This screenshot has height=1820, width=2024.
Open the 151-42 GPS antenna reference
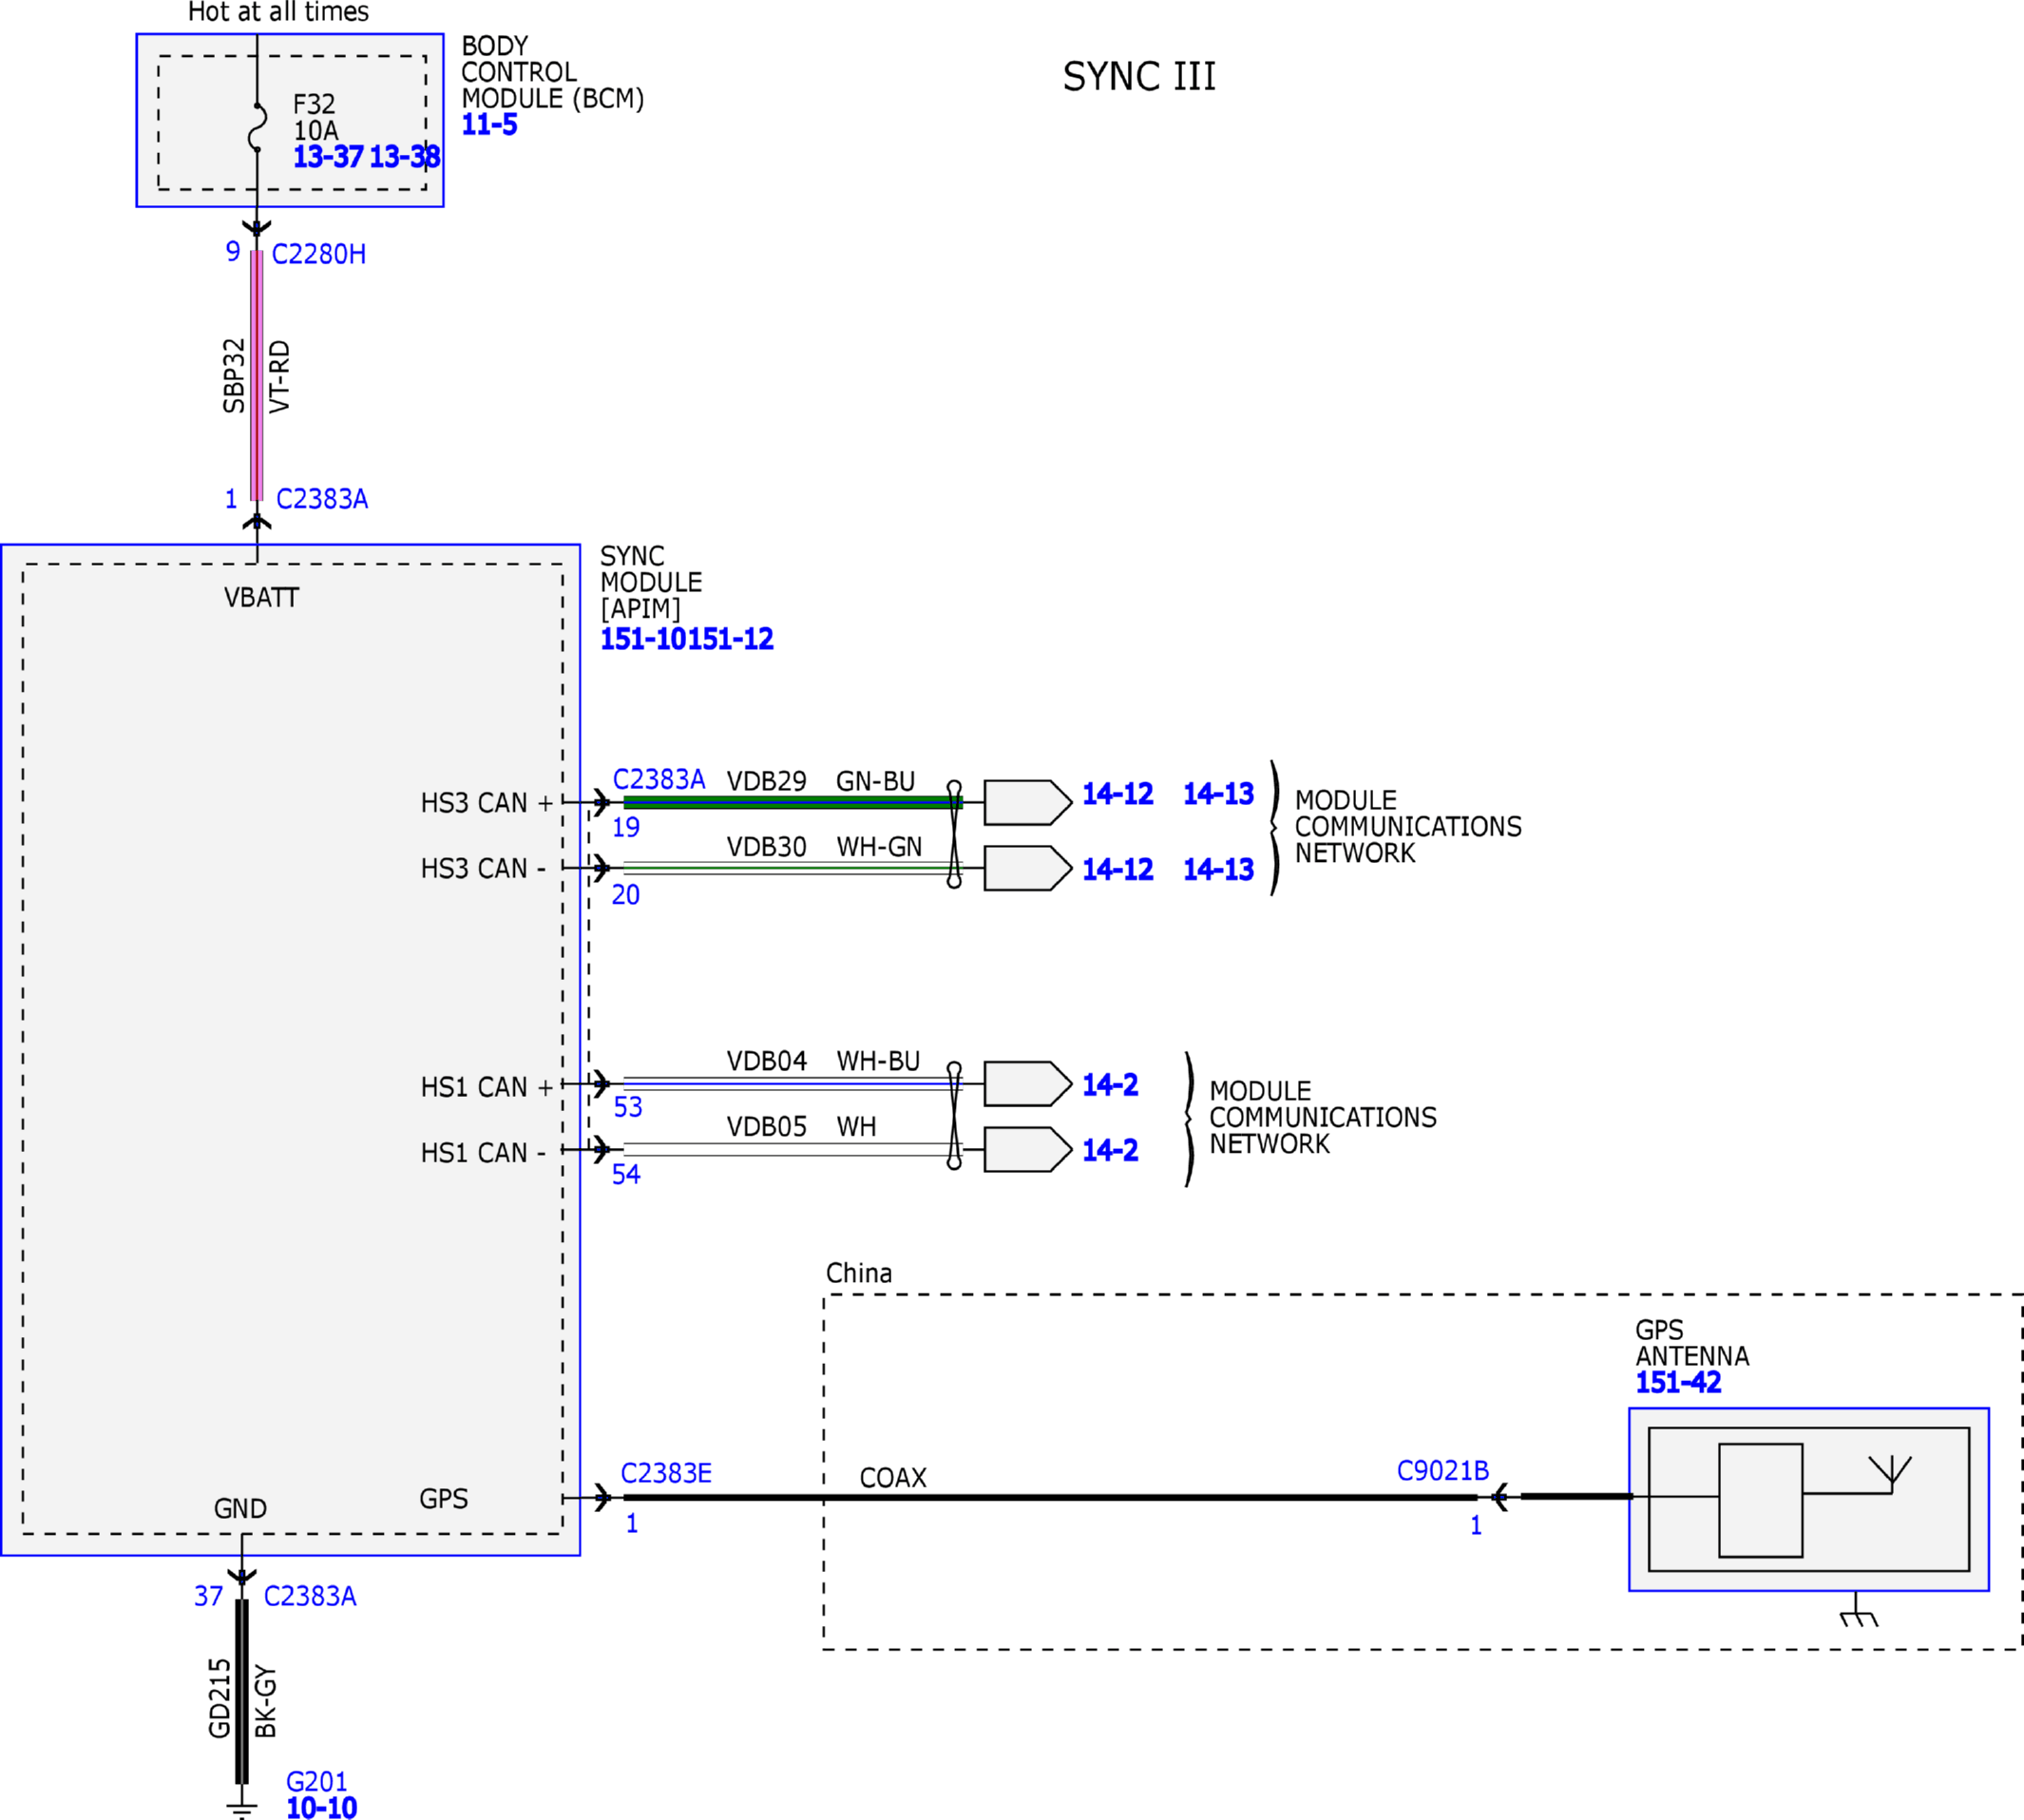pos(1678,1383)
